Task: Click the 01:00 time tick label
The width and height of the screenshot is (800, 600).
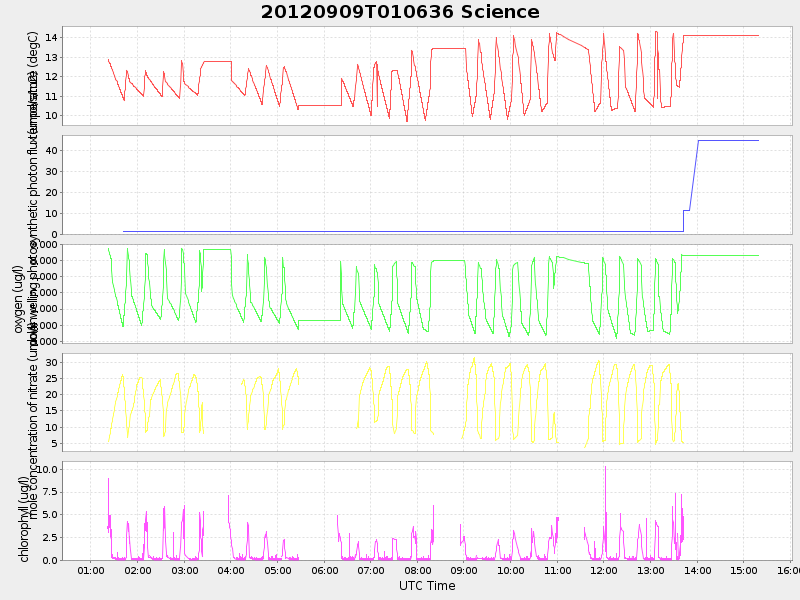Action: click(x=91, y=570)
